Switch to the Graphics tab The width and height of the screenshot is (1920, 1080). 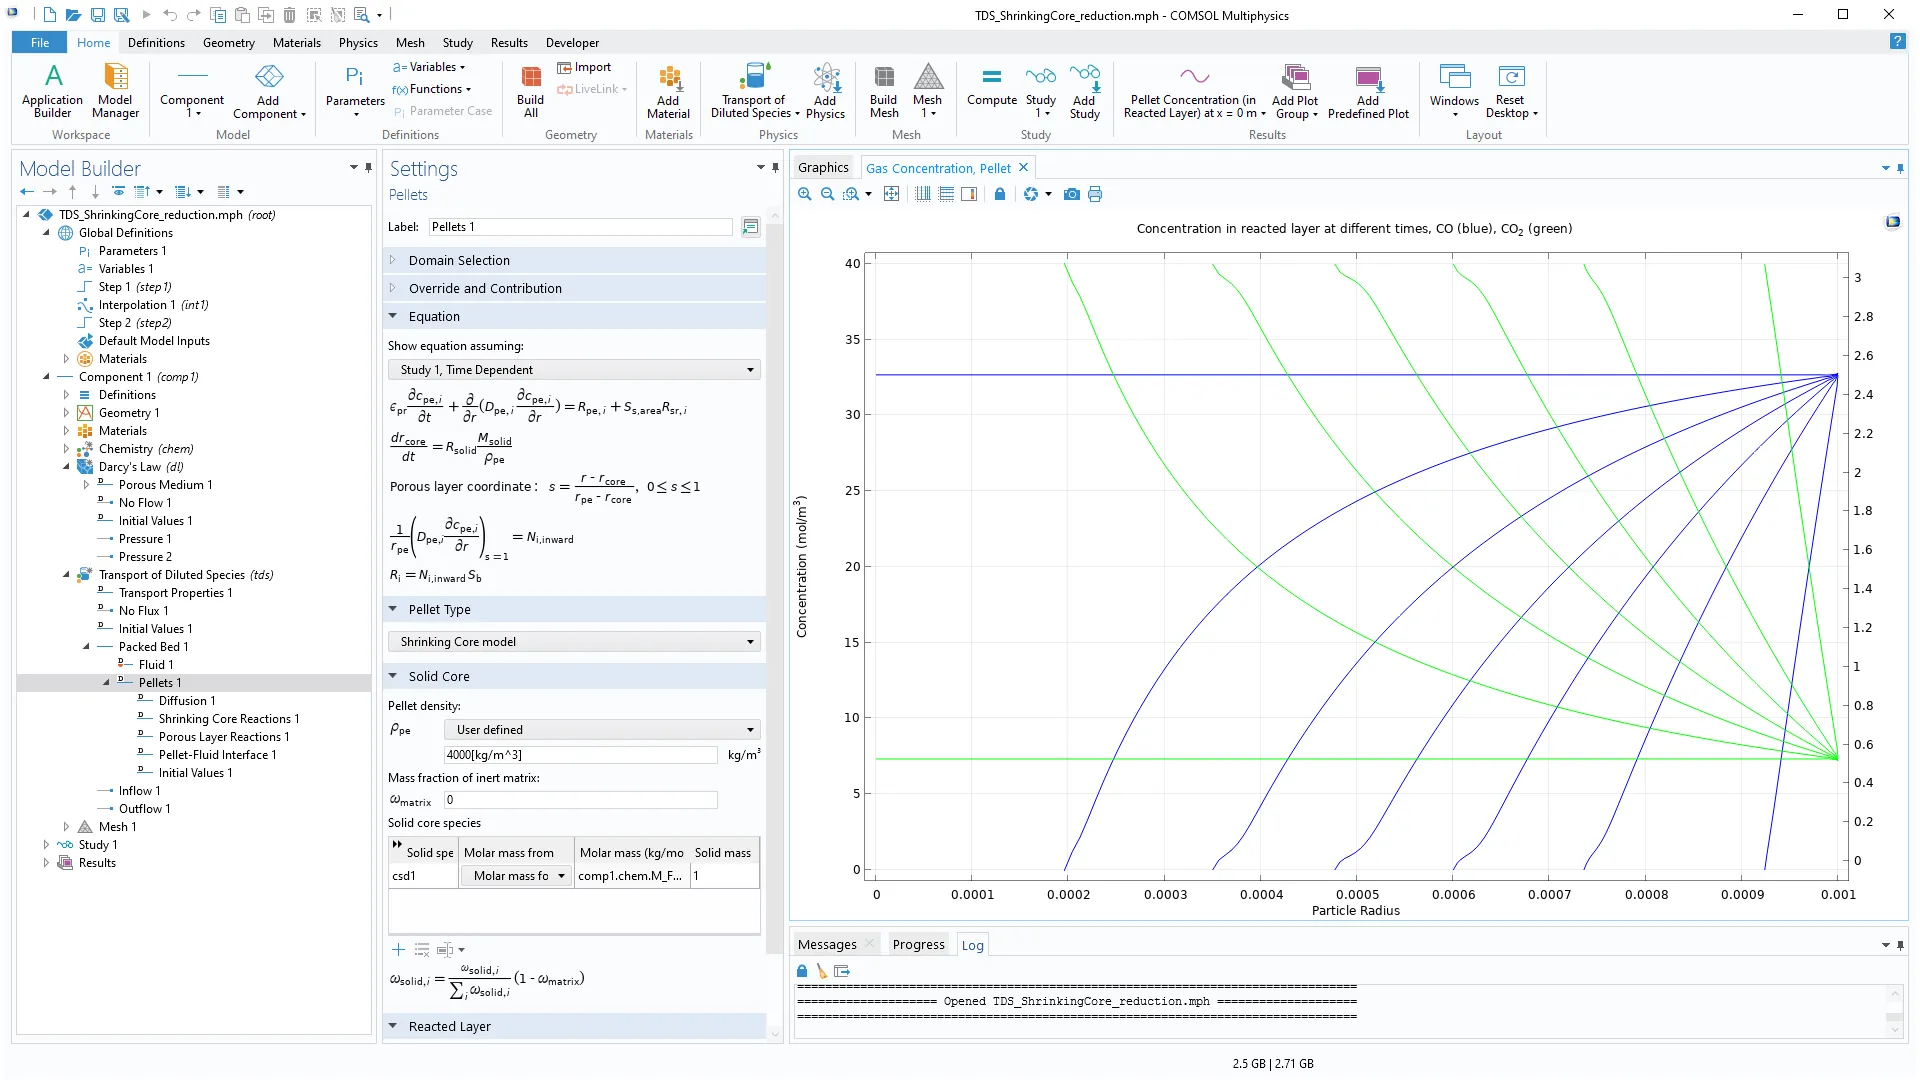[x=823, y=168]
